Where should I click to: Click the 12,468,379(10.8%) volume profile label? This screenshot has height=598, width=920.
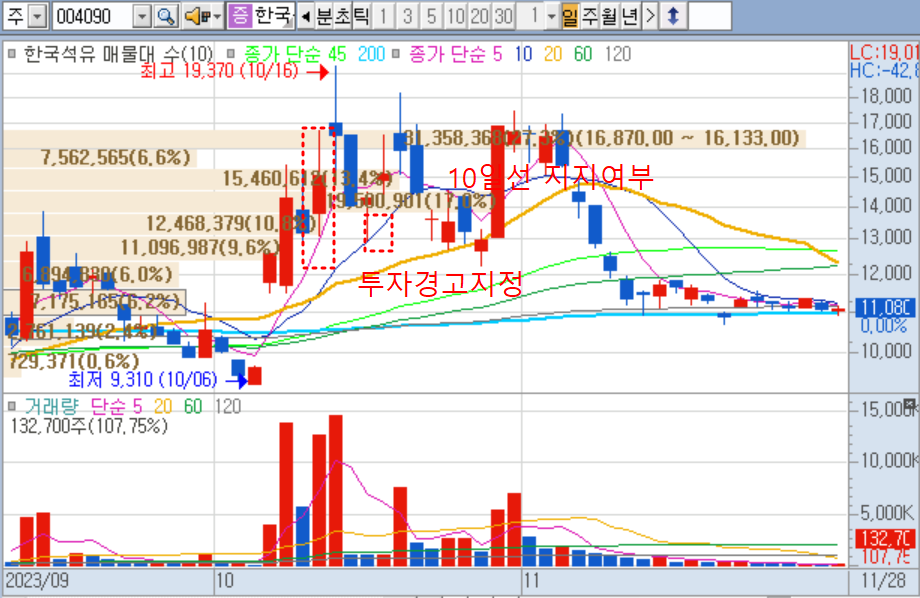click(231, 223)
